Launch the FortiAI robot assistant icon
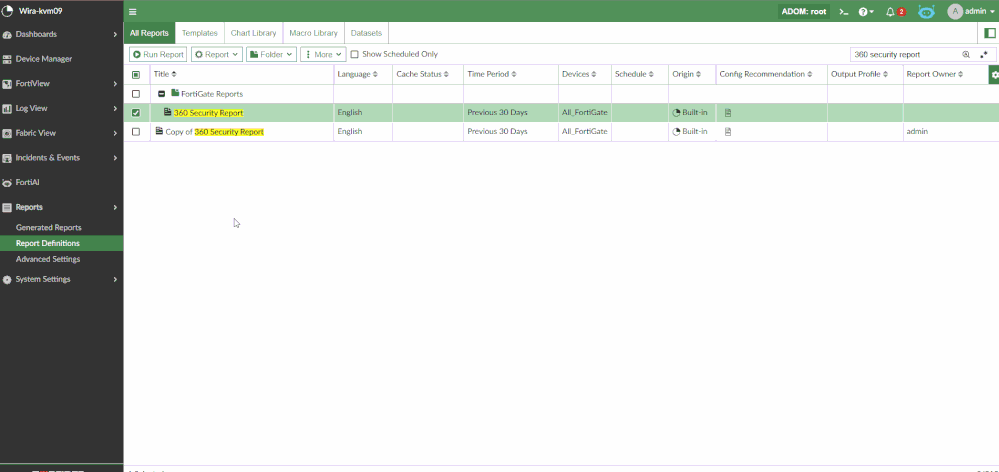 click(926, 11)
